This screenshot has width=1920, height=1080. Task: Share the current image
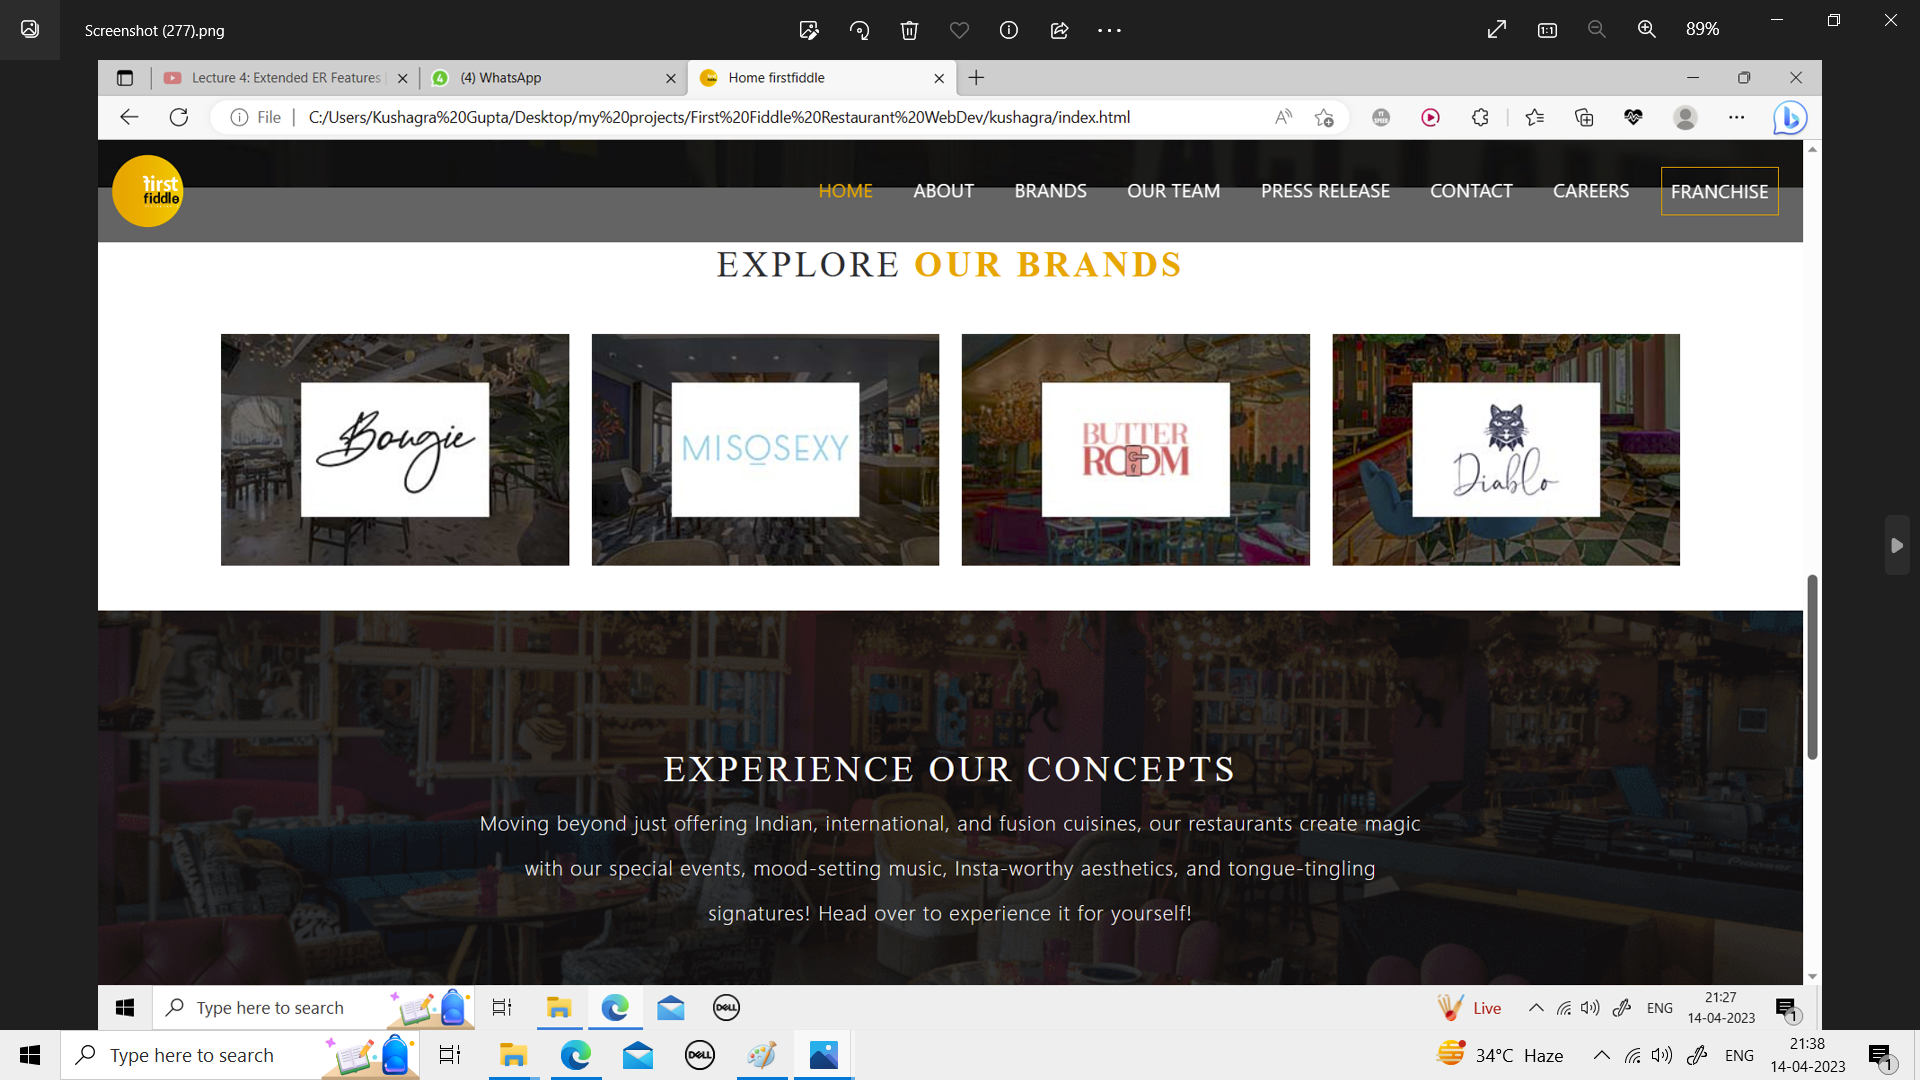[x=1058, y=30]
